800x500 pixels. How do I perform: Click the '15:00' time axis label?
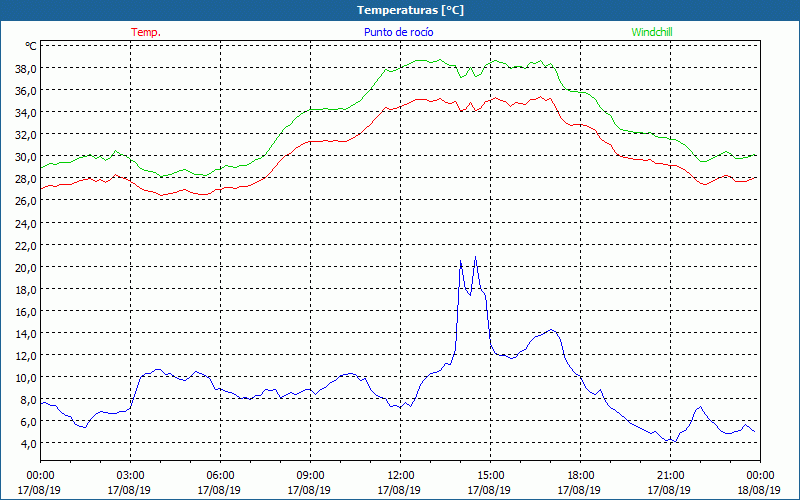click(x=490, y=475)
